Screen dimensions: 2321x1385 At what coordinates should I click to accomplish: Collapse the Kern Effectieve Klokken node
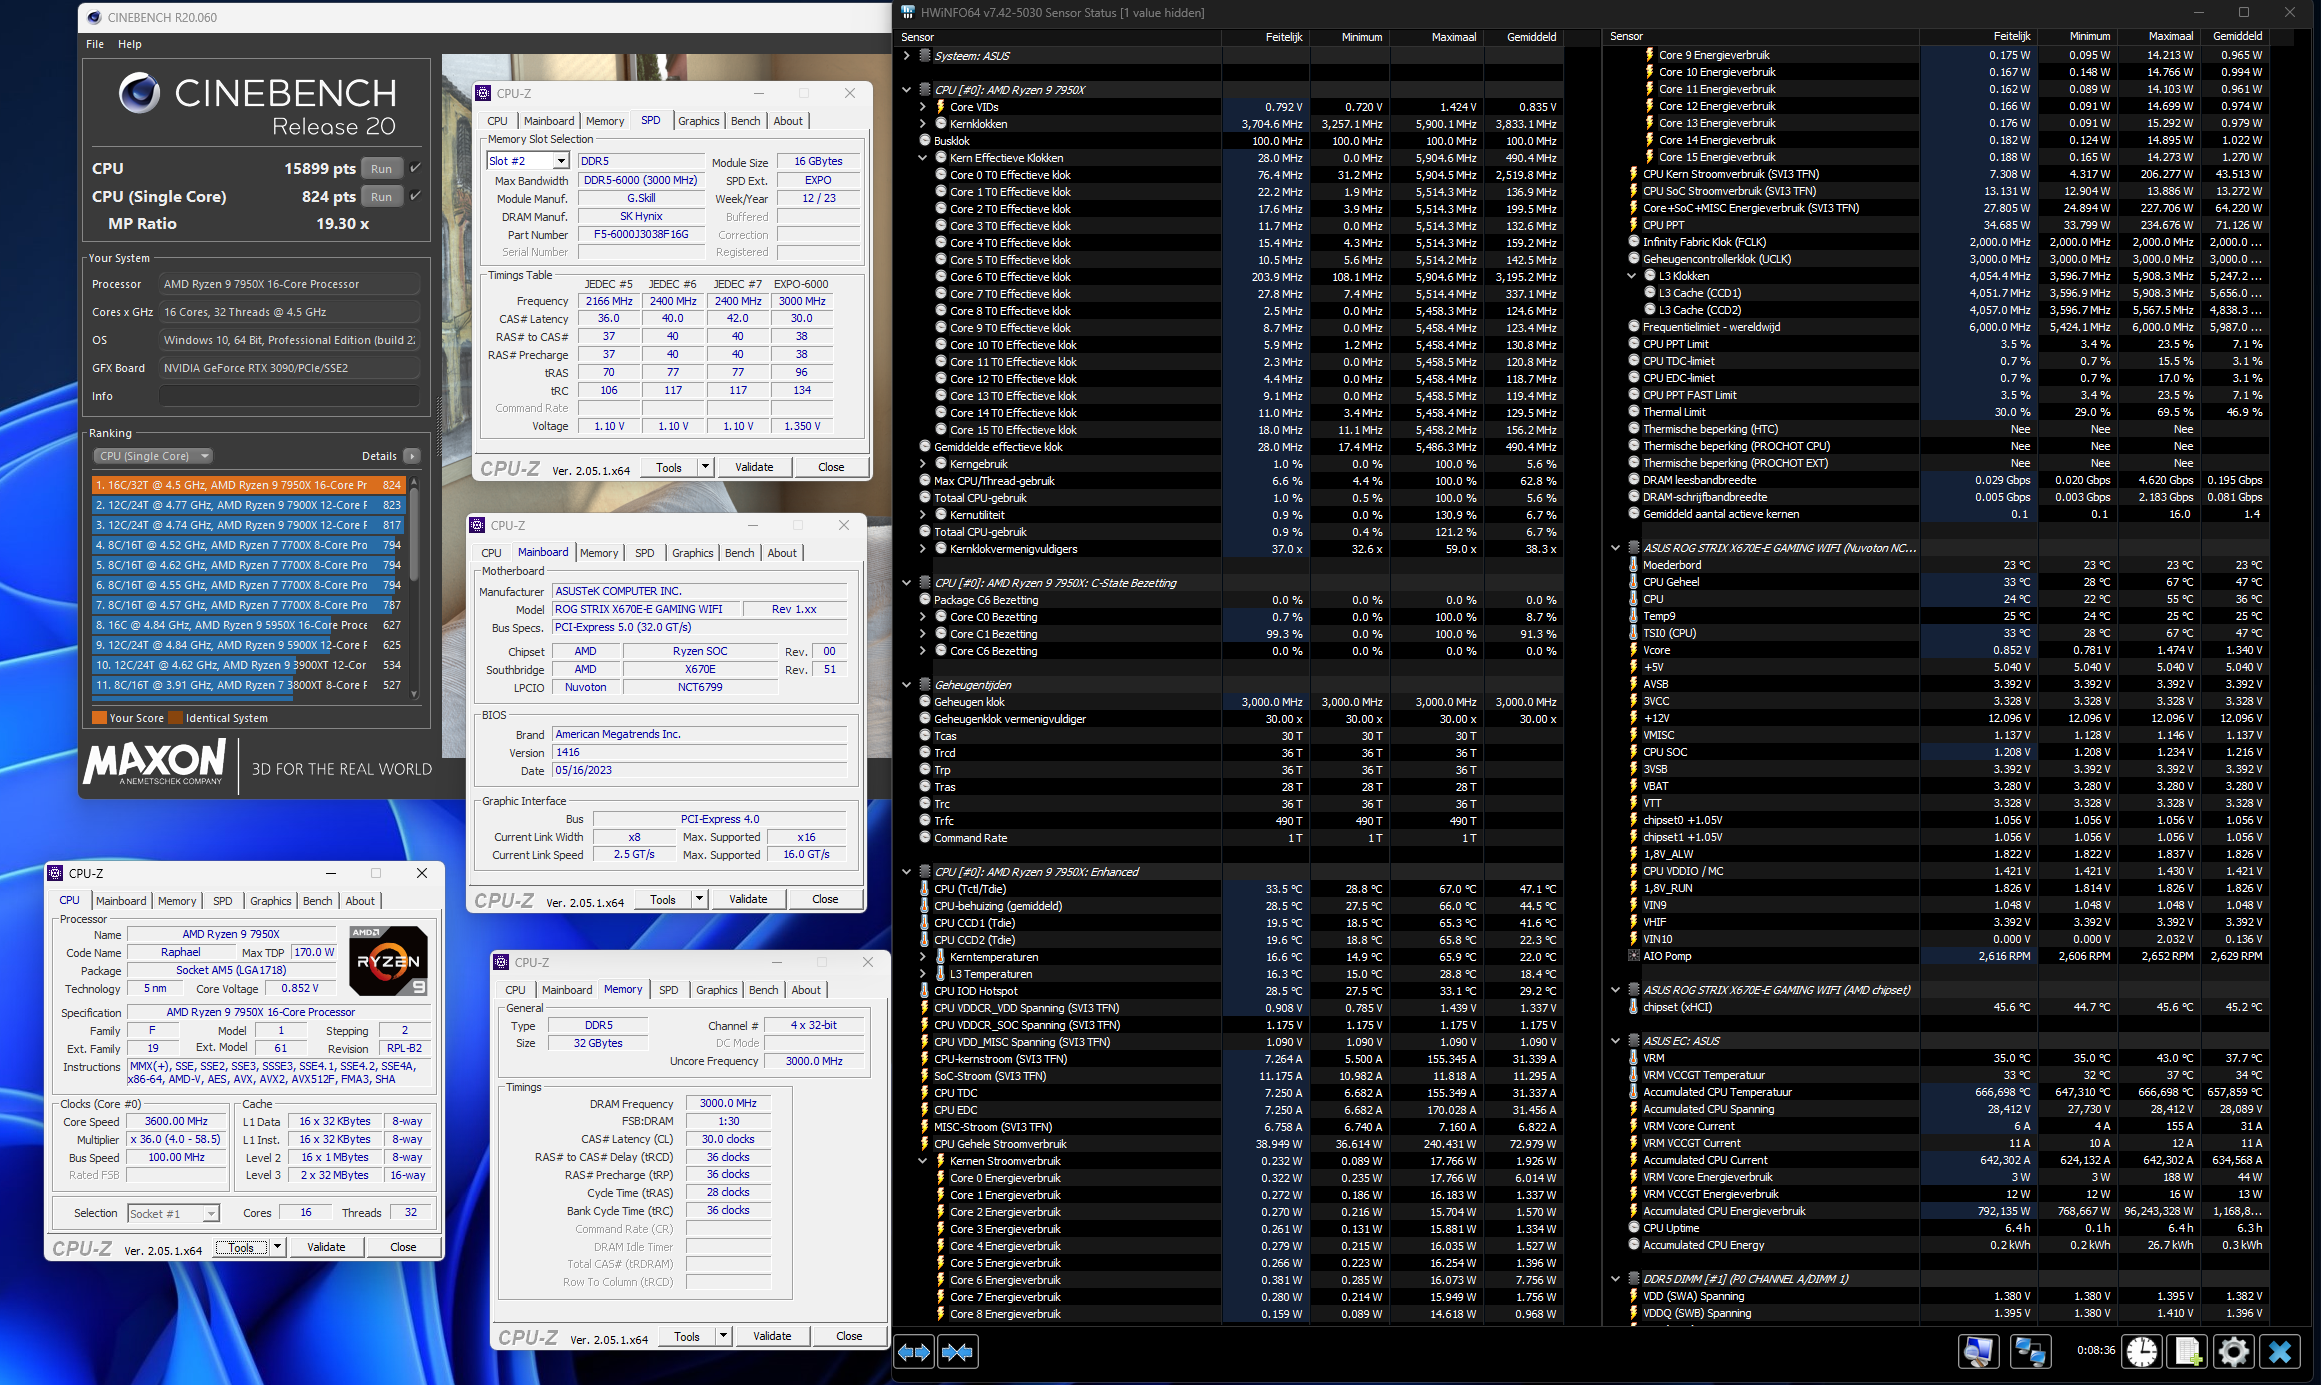(922, 158)
